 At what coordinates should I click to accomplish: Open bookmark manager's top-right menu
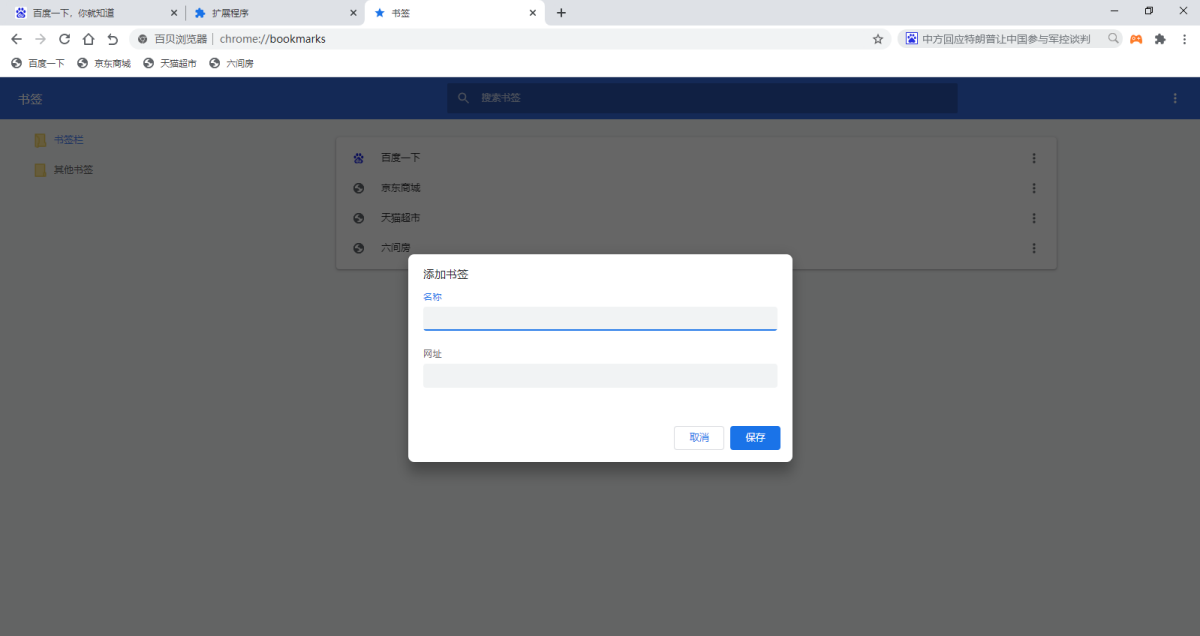[x=1175, y=98]
